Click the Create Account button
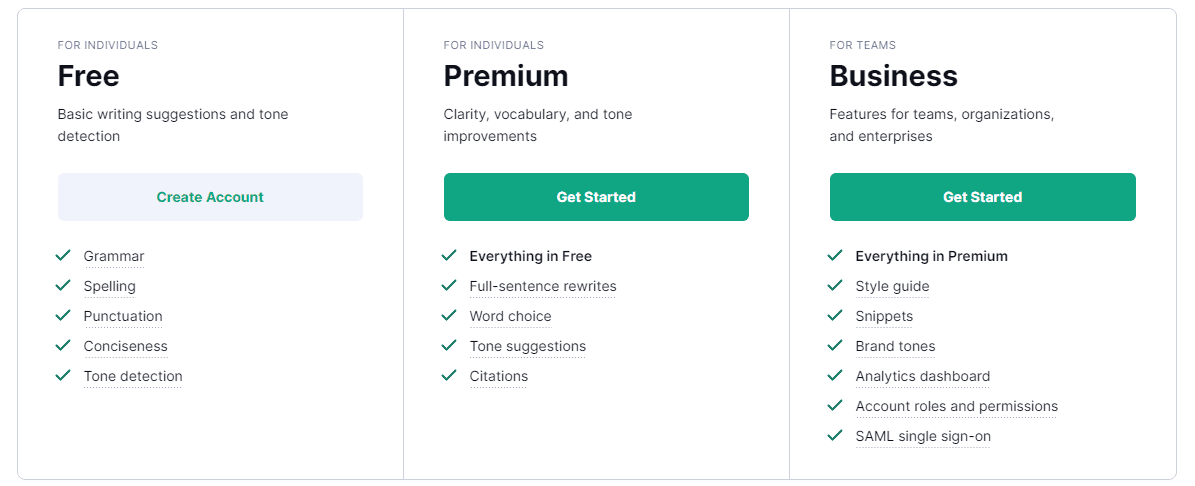Viewport: 1195px width, 486px height. click(x=210, y=197)
